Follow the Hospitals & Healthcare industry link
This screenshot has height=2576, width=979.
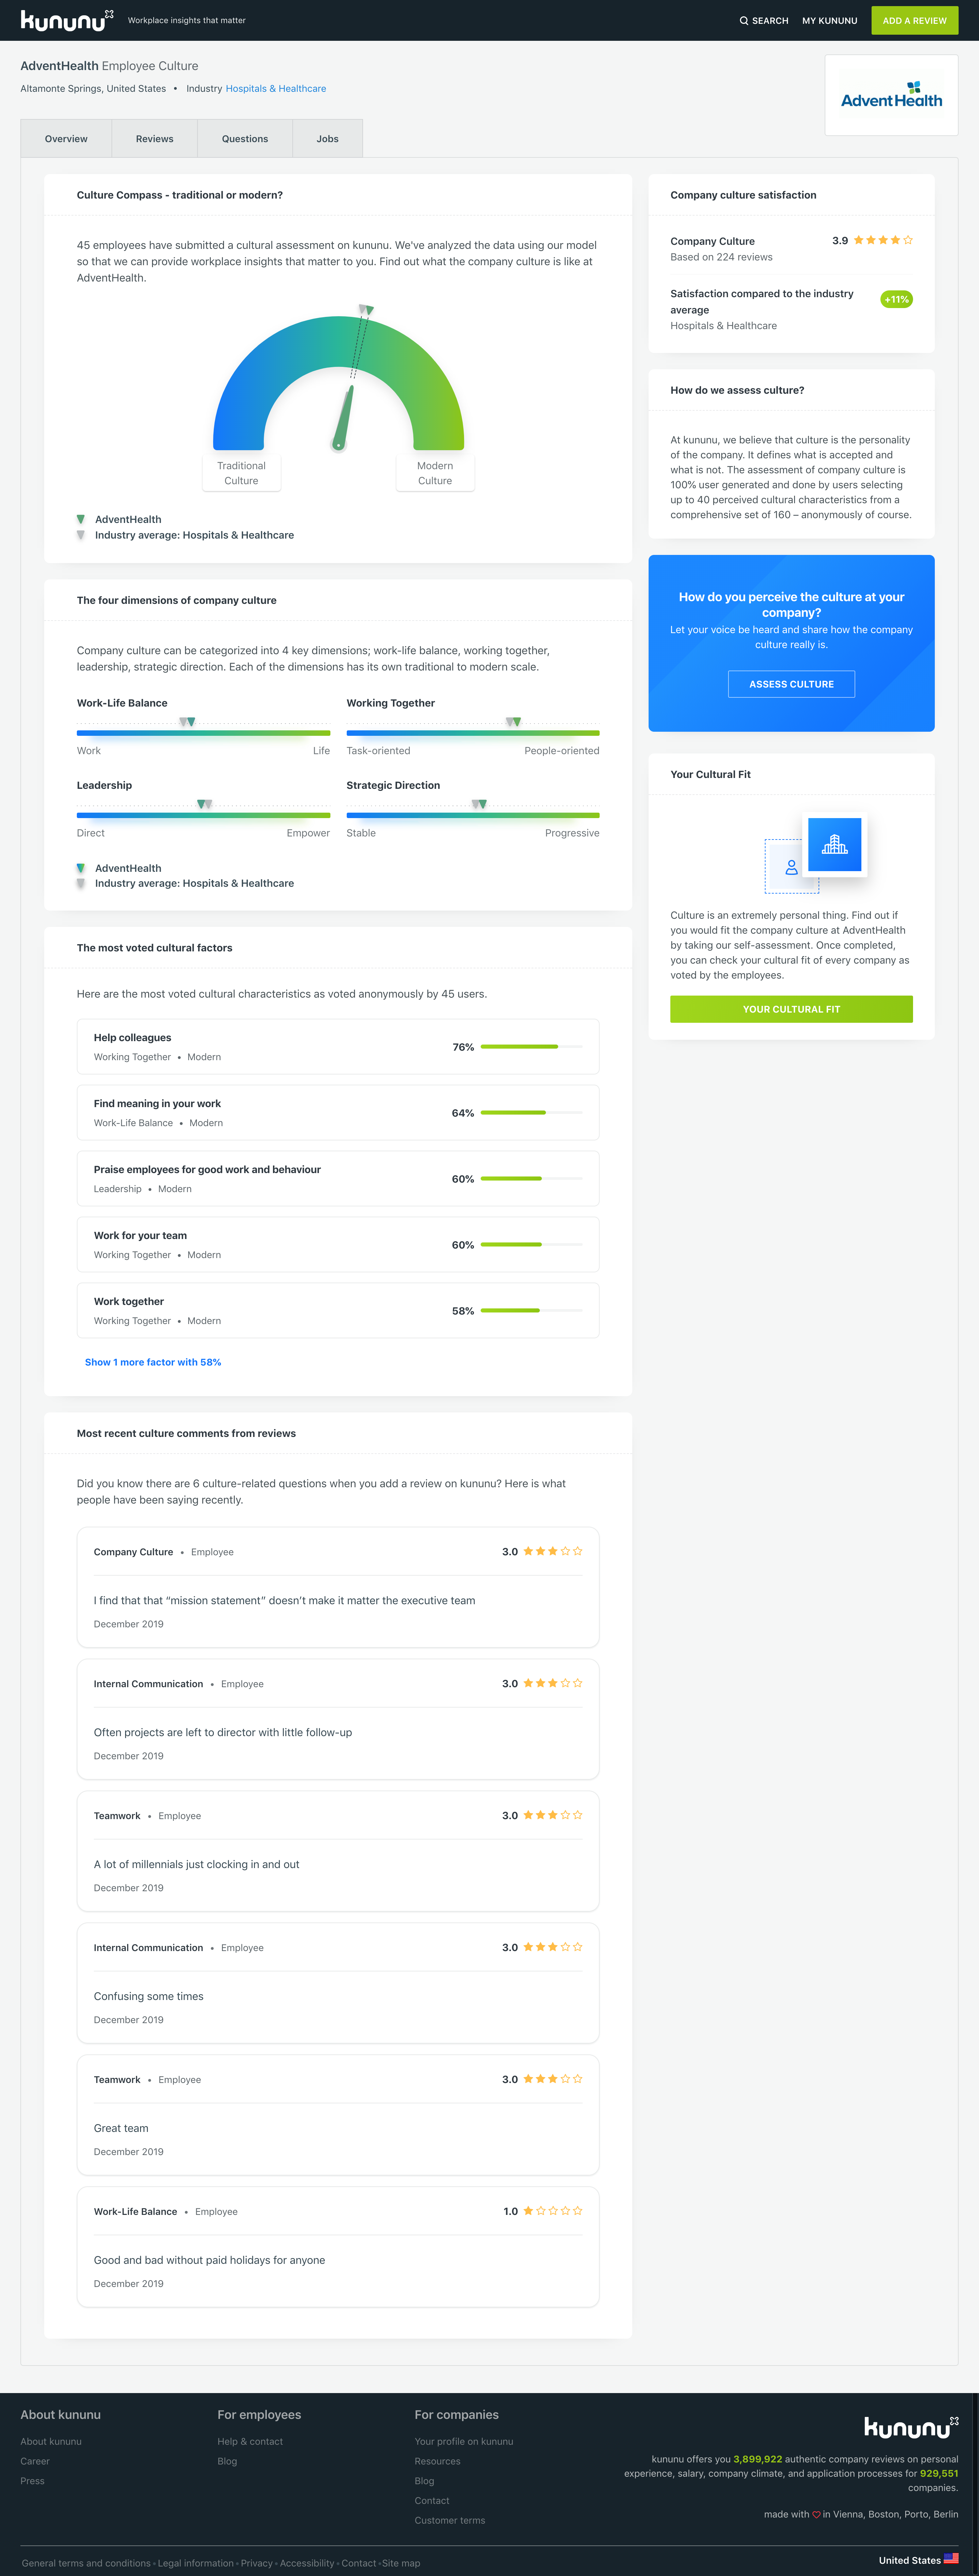coord(276,89)
